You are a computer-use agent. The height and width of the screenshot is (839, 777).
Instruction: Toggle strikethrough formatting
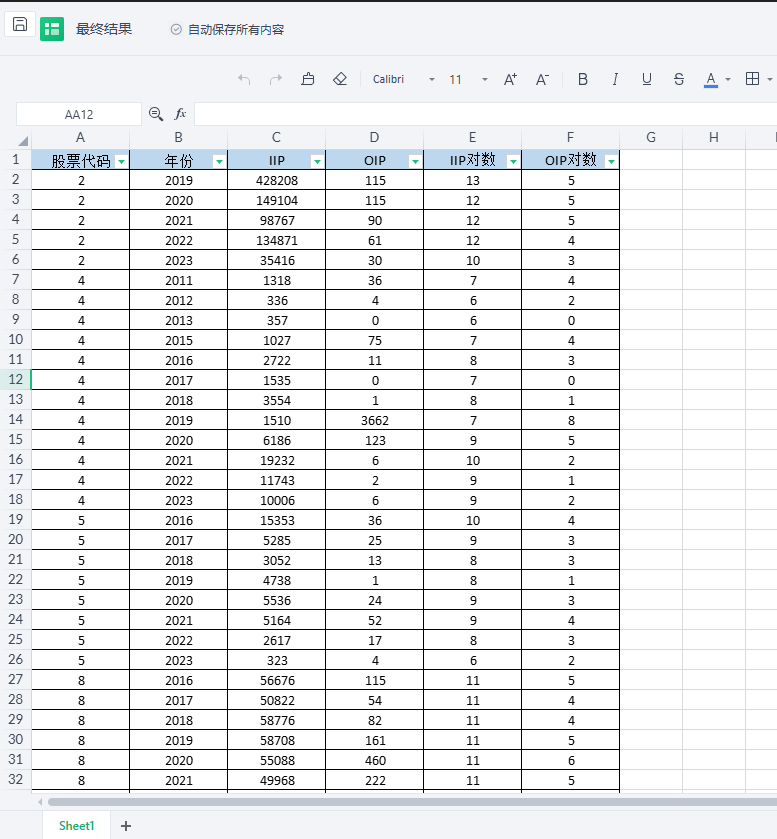coord(679,79)
